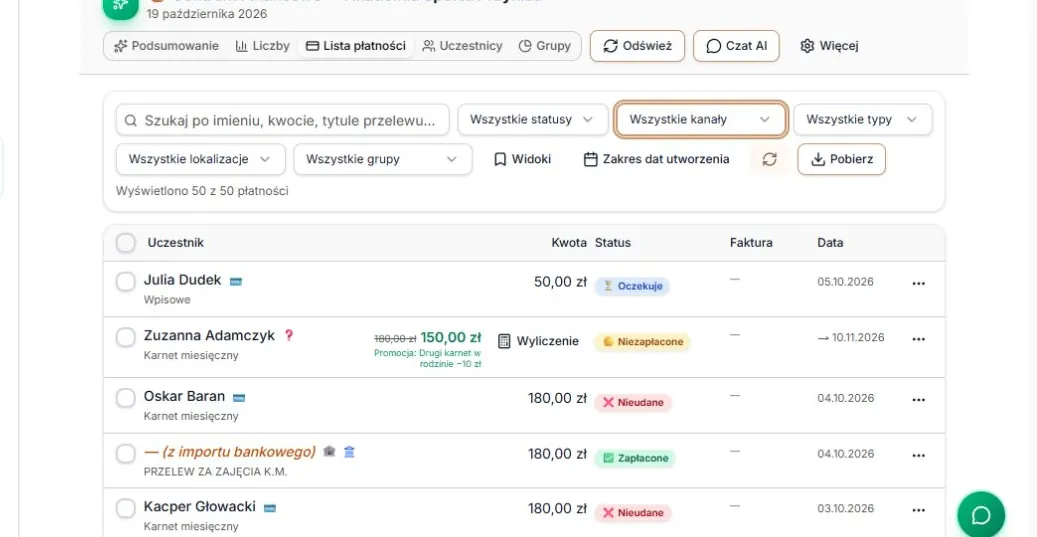Click the Faktura column header
The width and height of the screenshot is (1037, 537).
(751, 243)
